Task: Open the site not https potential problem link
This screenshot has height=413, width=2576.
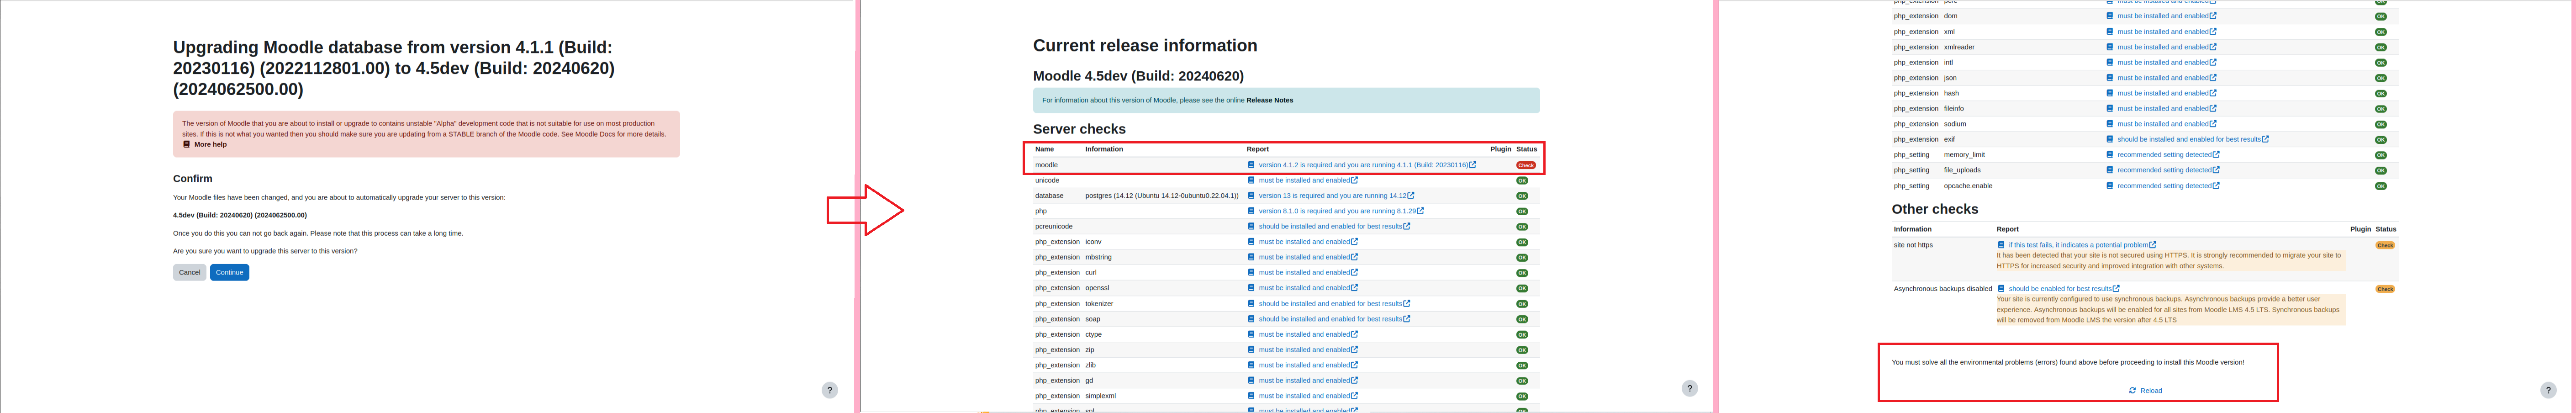Action: (x=2078, y=245)
